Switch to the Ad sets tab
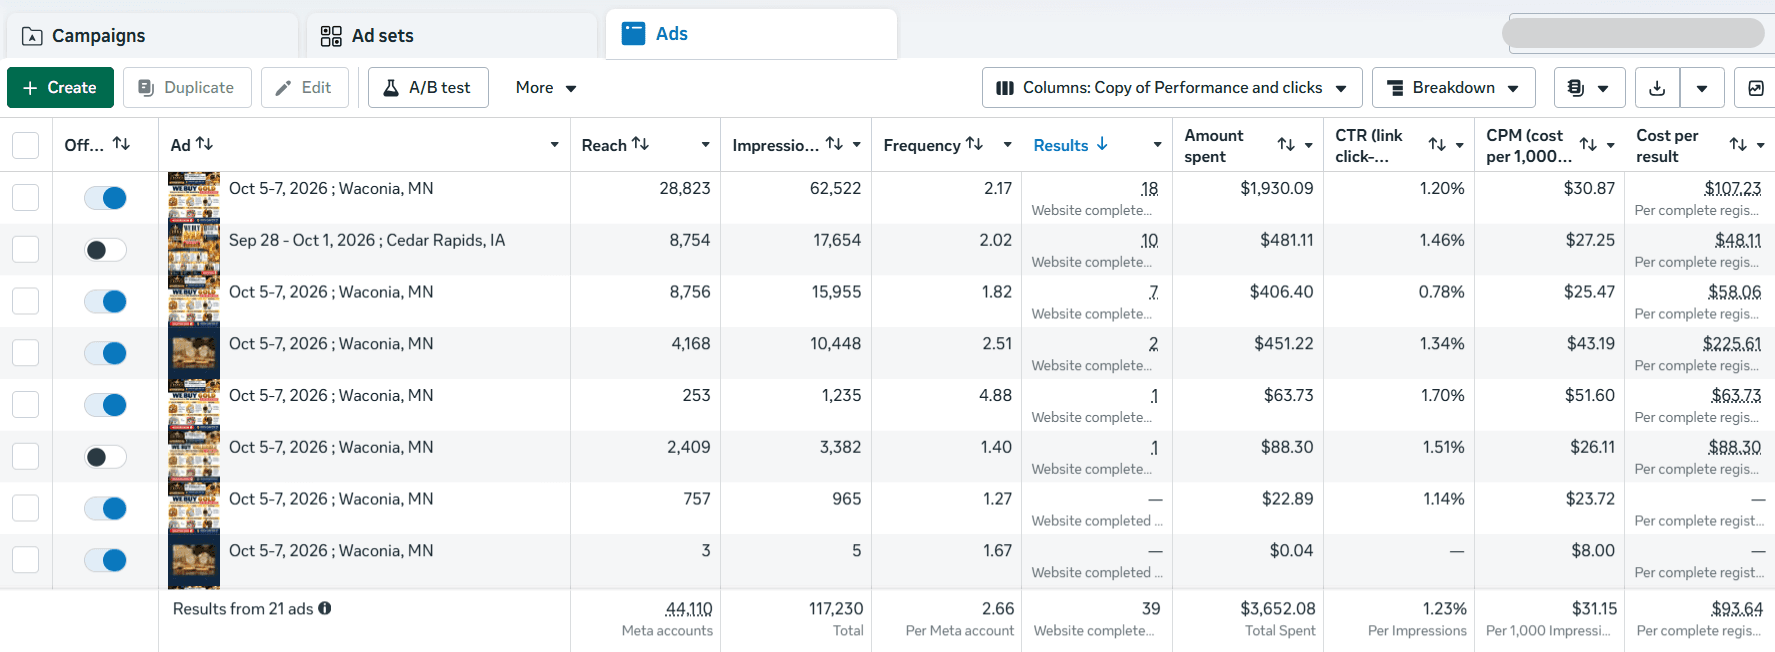The width and height of the screenshot is (1775, 652). [x=451, y=35]
